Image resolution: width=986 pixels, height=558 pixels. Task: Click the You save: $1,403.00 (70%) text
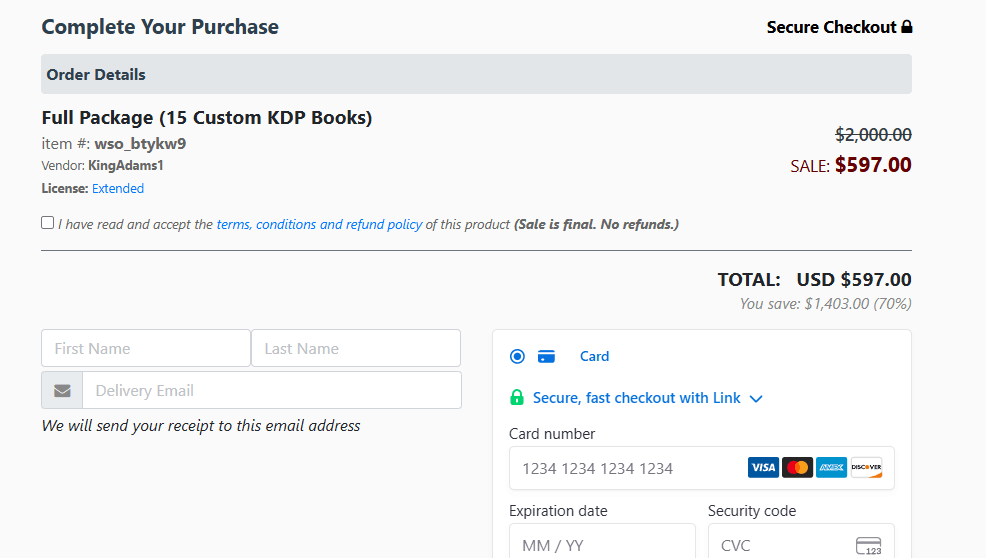tap(826, 304)
